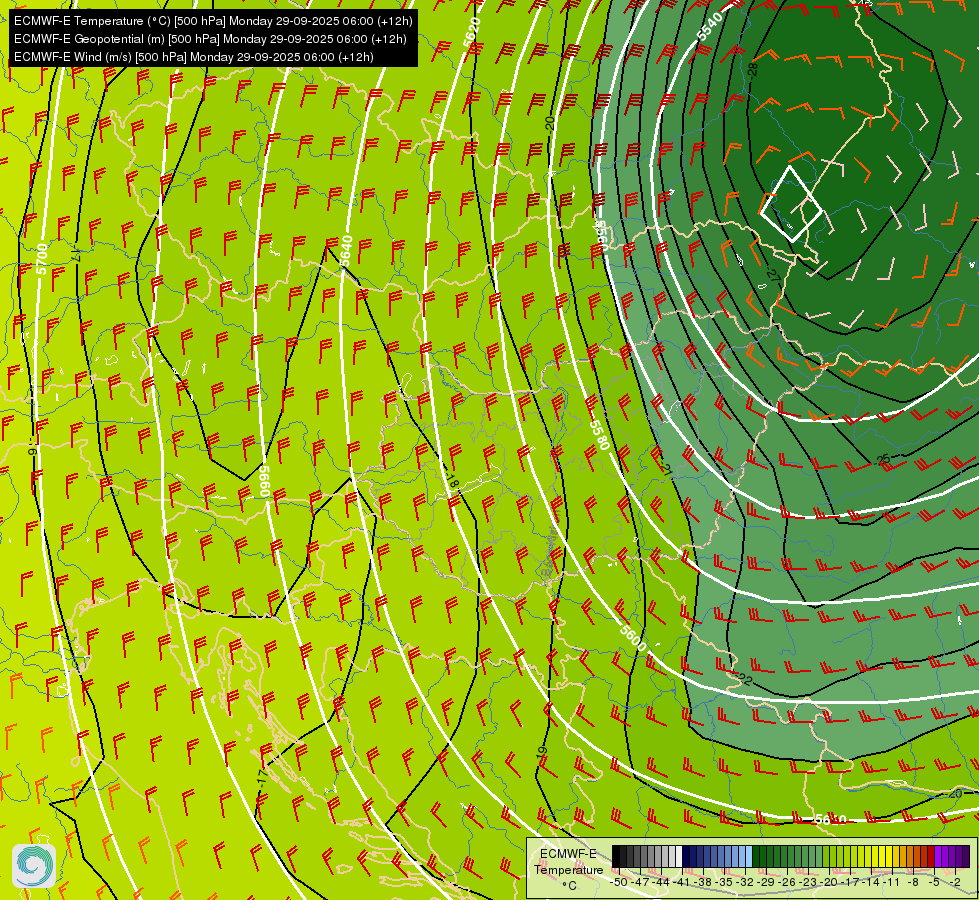979x900 pixels.
Task: Click the -23 legend label
Action: pos(808,883)
